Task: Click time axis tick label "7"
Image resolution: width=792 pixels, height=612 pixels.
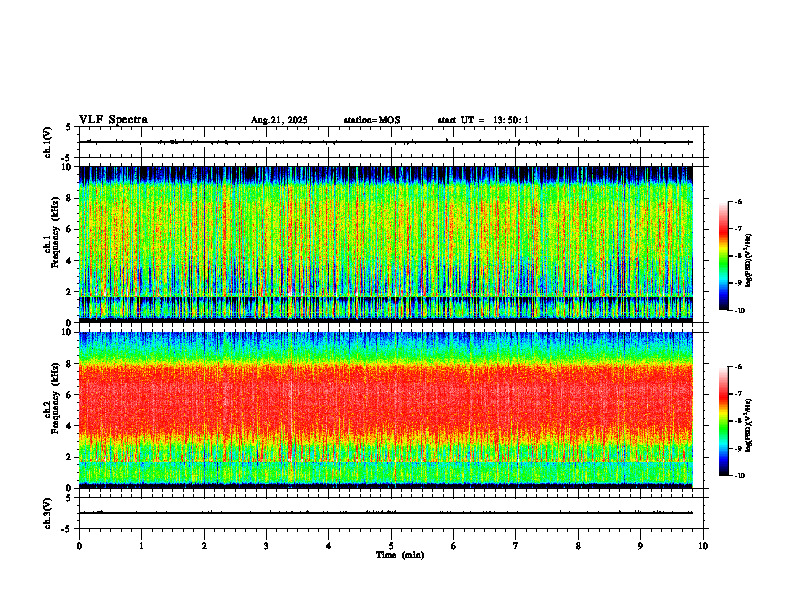Action: point(516,546)
